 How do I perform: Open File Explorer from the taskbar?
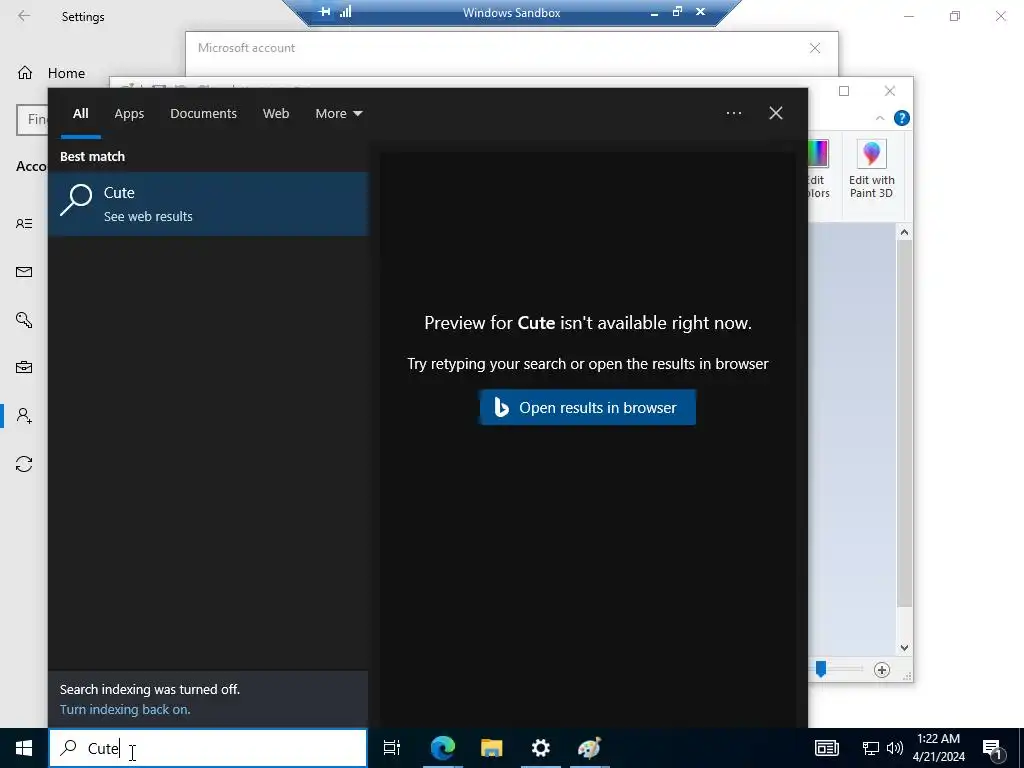click(492, 748)
